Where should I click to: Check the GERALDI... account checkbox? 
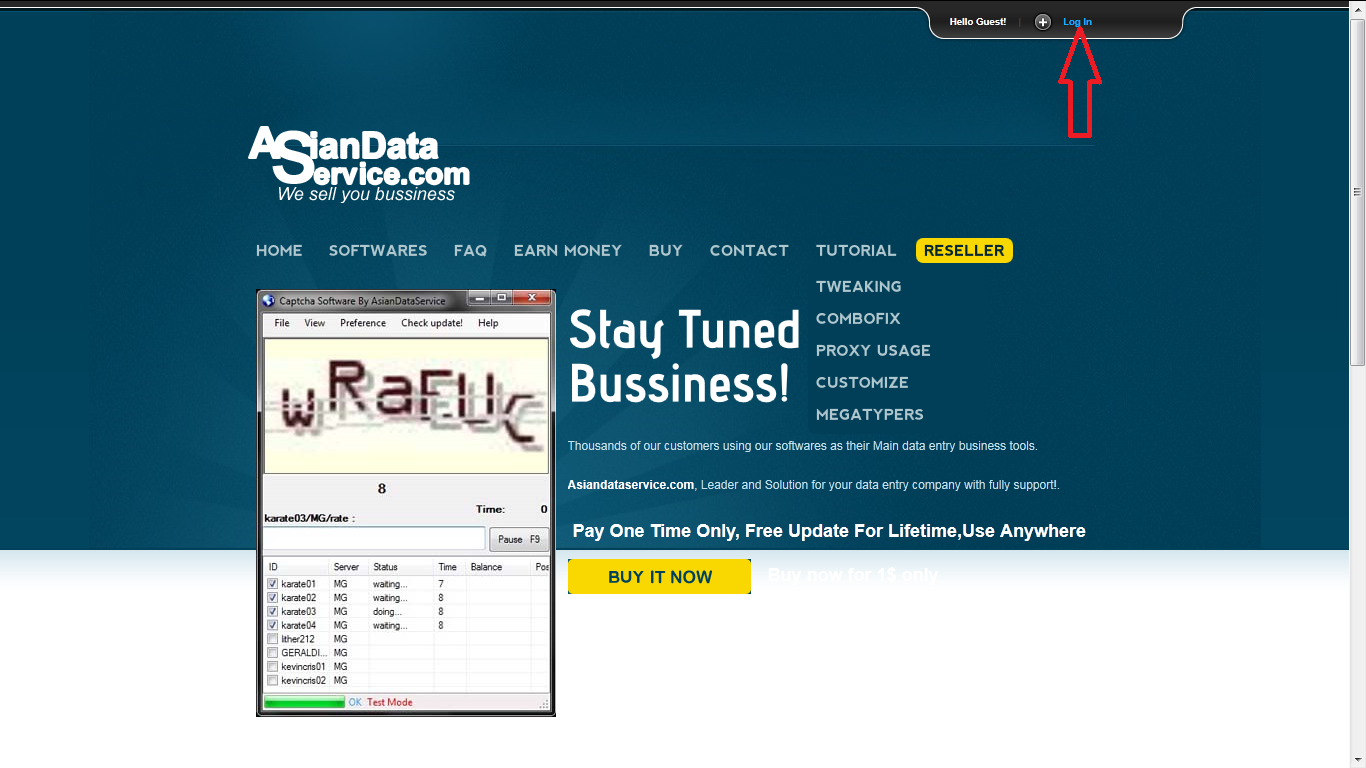tap(273, 653)
